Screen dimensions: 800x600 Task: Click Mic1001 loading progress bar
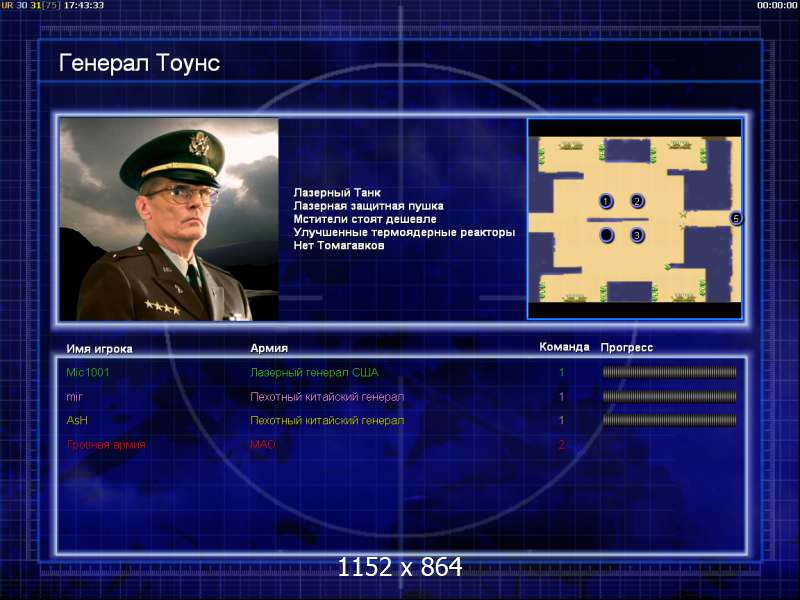pos(669,372)
